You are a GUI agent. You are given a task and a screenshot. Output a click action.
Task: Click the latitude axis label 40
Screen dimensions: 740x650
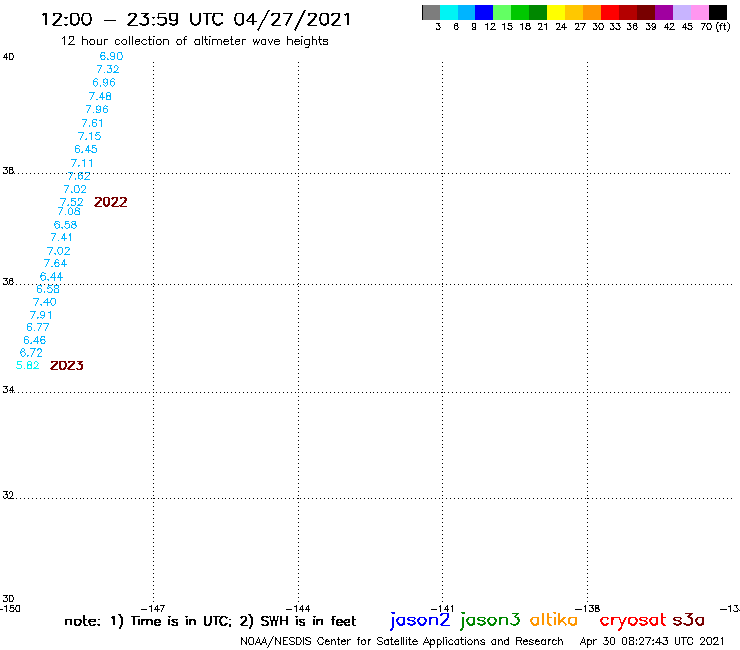coord(8,57)
